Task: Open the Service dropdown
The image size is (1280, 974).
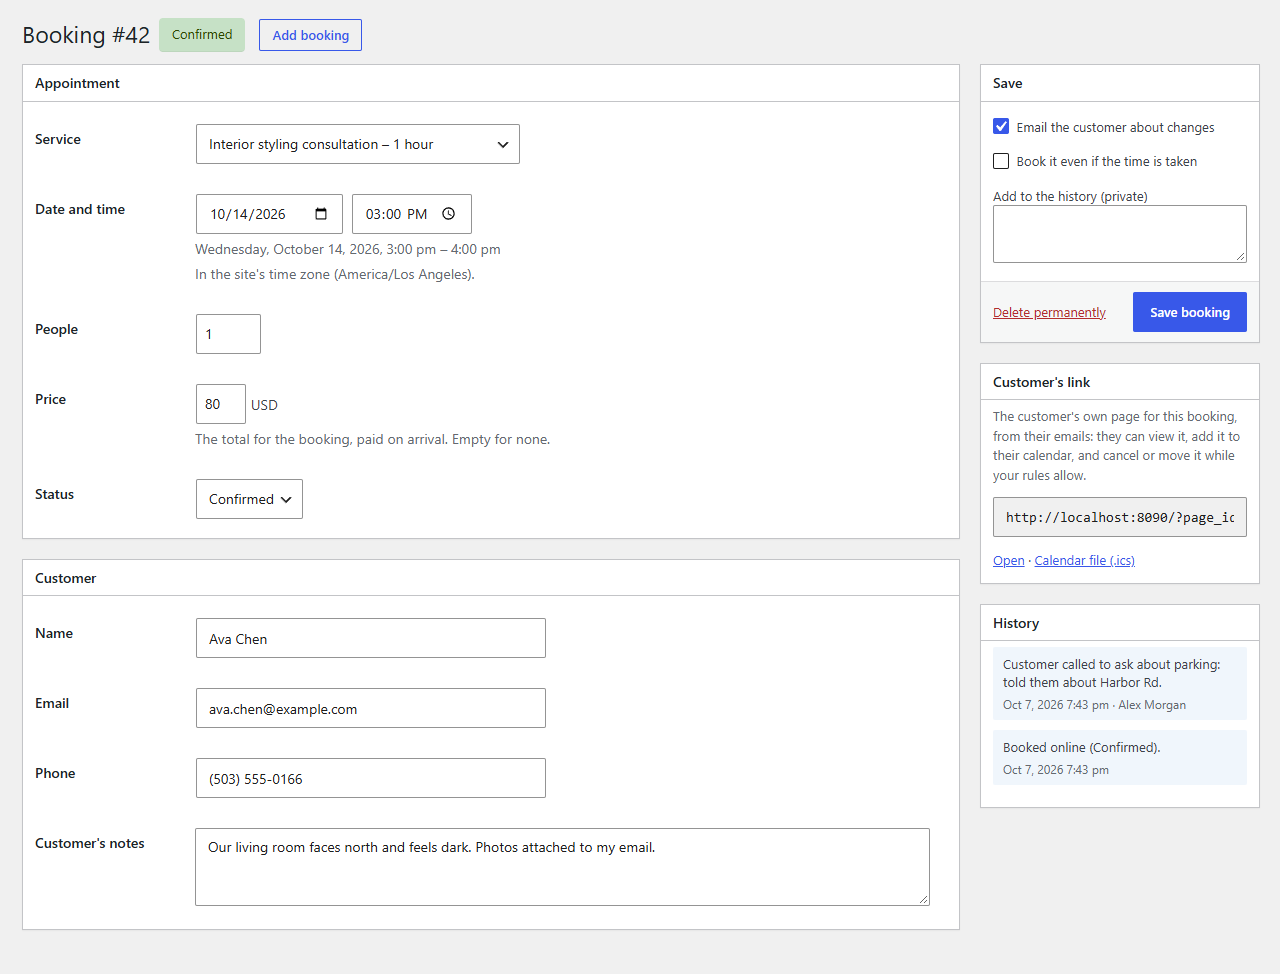Action: point(358,144)
